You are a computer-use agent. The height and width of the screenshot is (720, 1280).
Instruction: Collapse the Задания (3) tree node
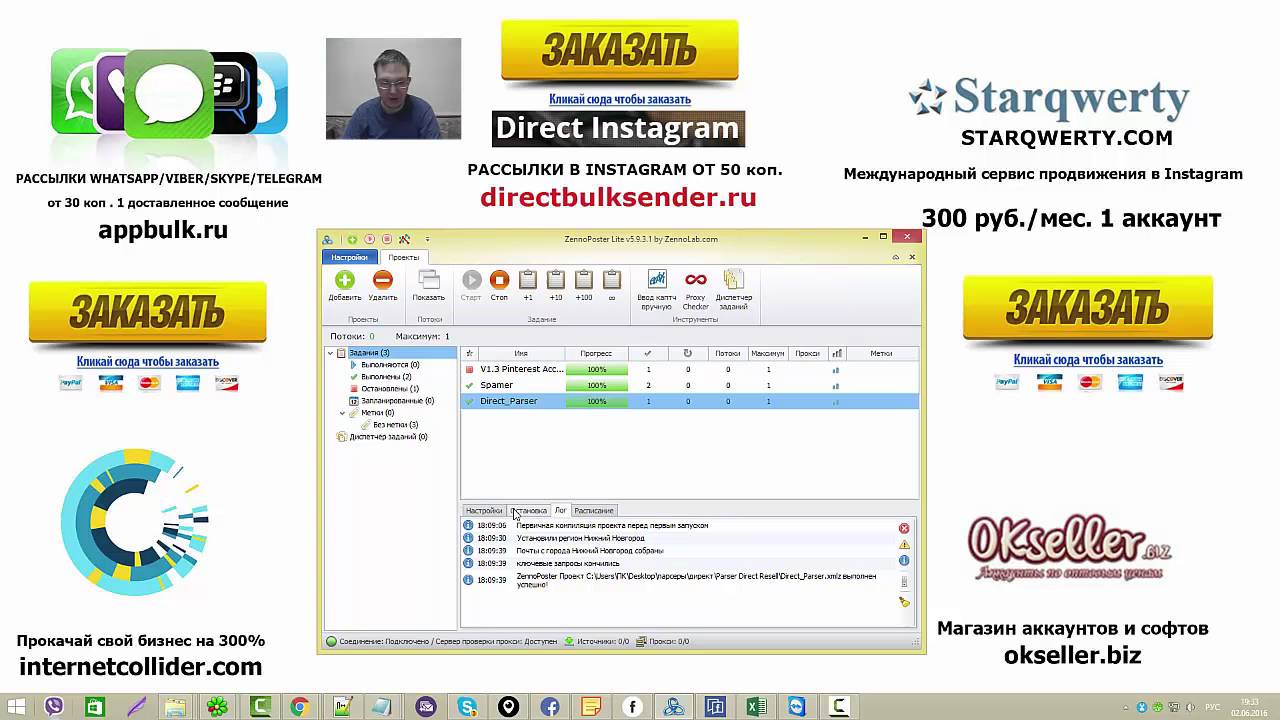331,353
